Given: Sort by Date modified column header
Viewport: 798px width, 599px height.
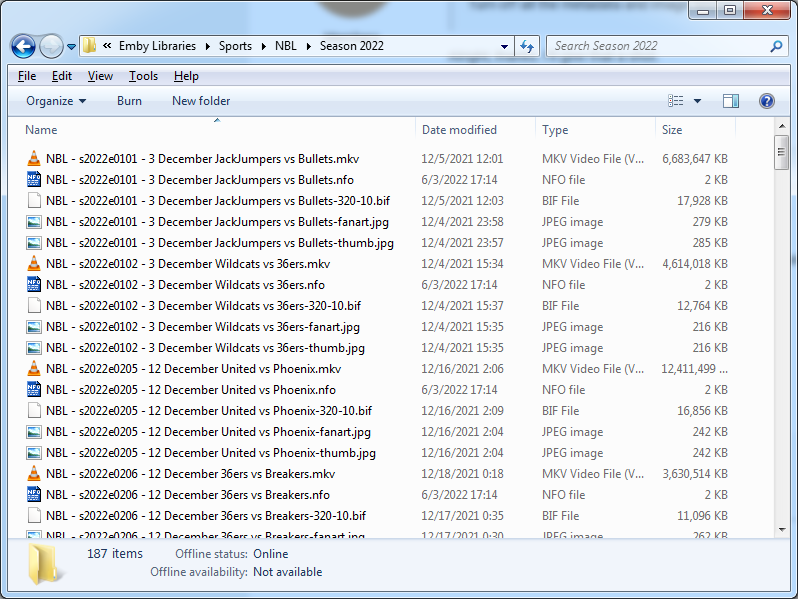Looking at the screenshot, I should pyautogui.click(x=459, y=130).
